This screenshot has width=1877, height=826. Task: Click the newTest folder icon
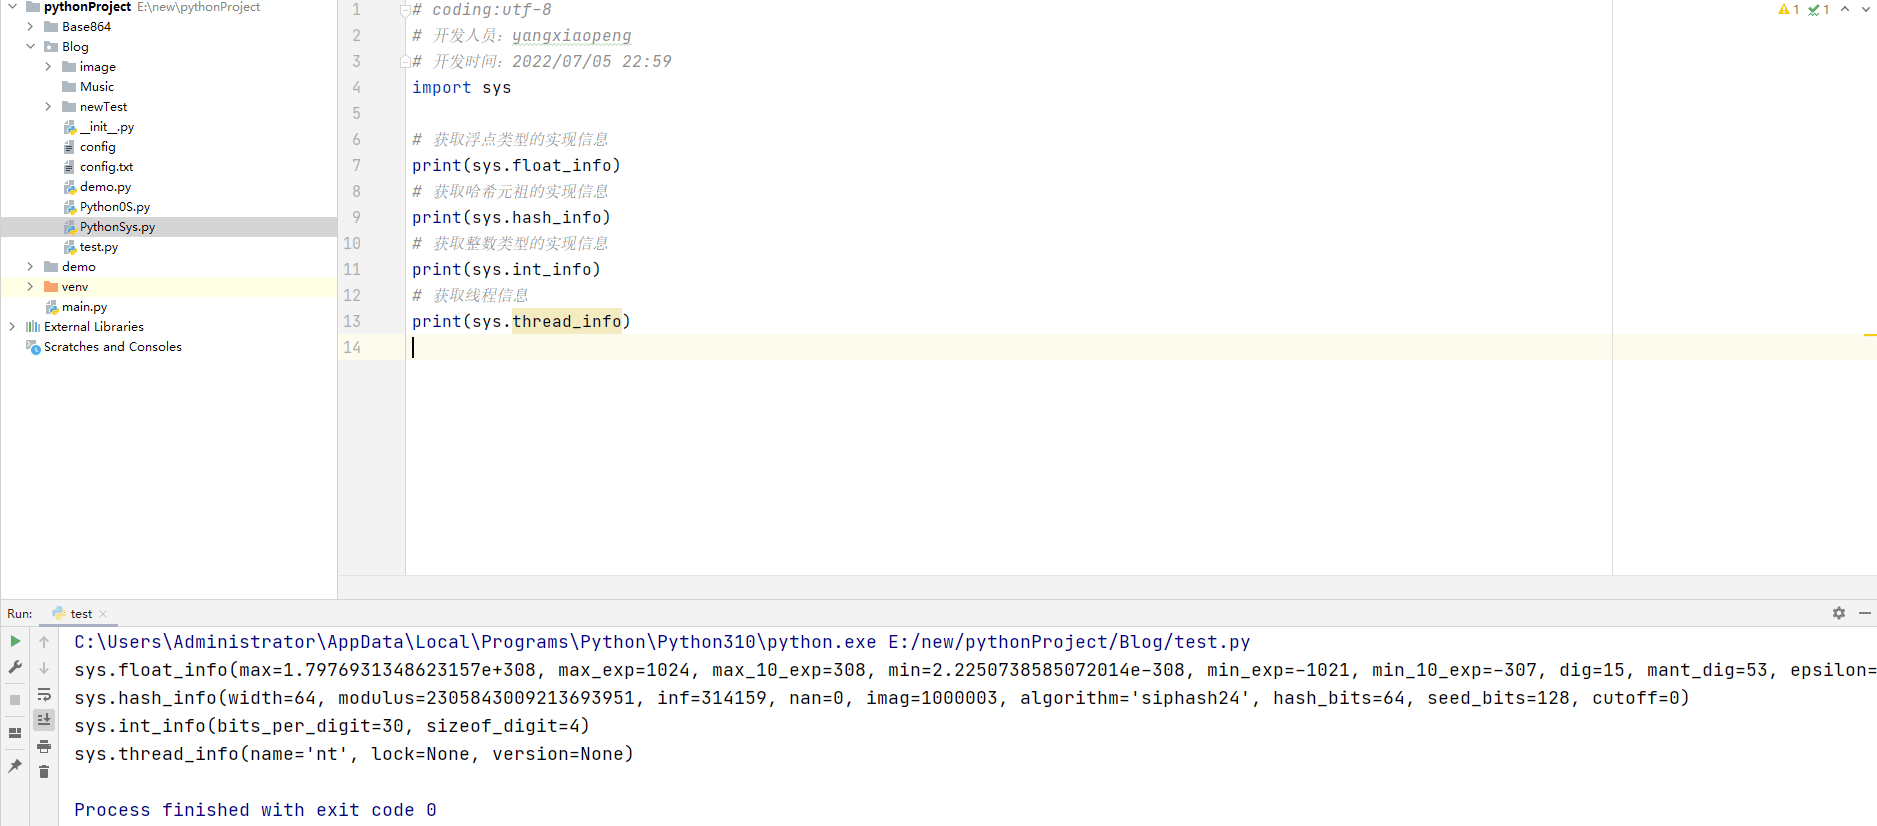69,107
